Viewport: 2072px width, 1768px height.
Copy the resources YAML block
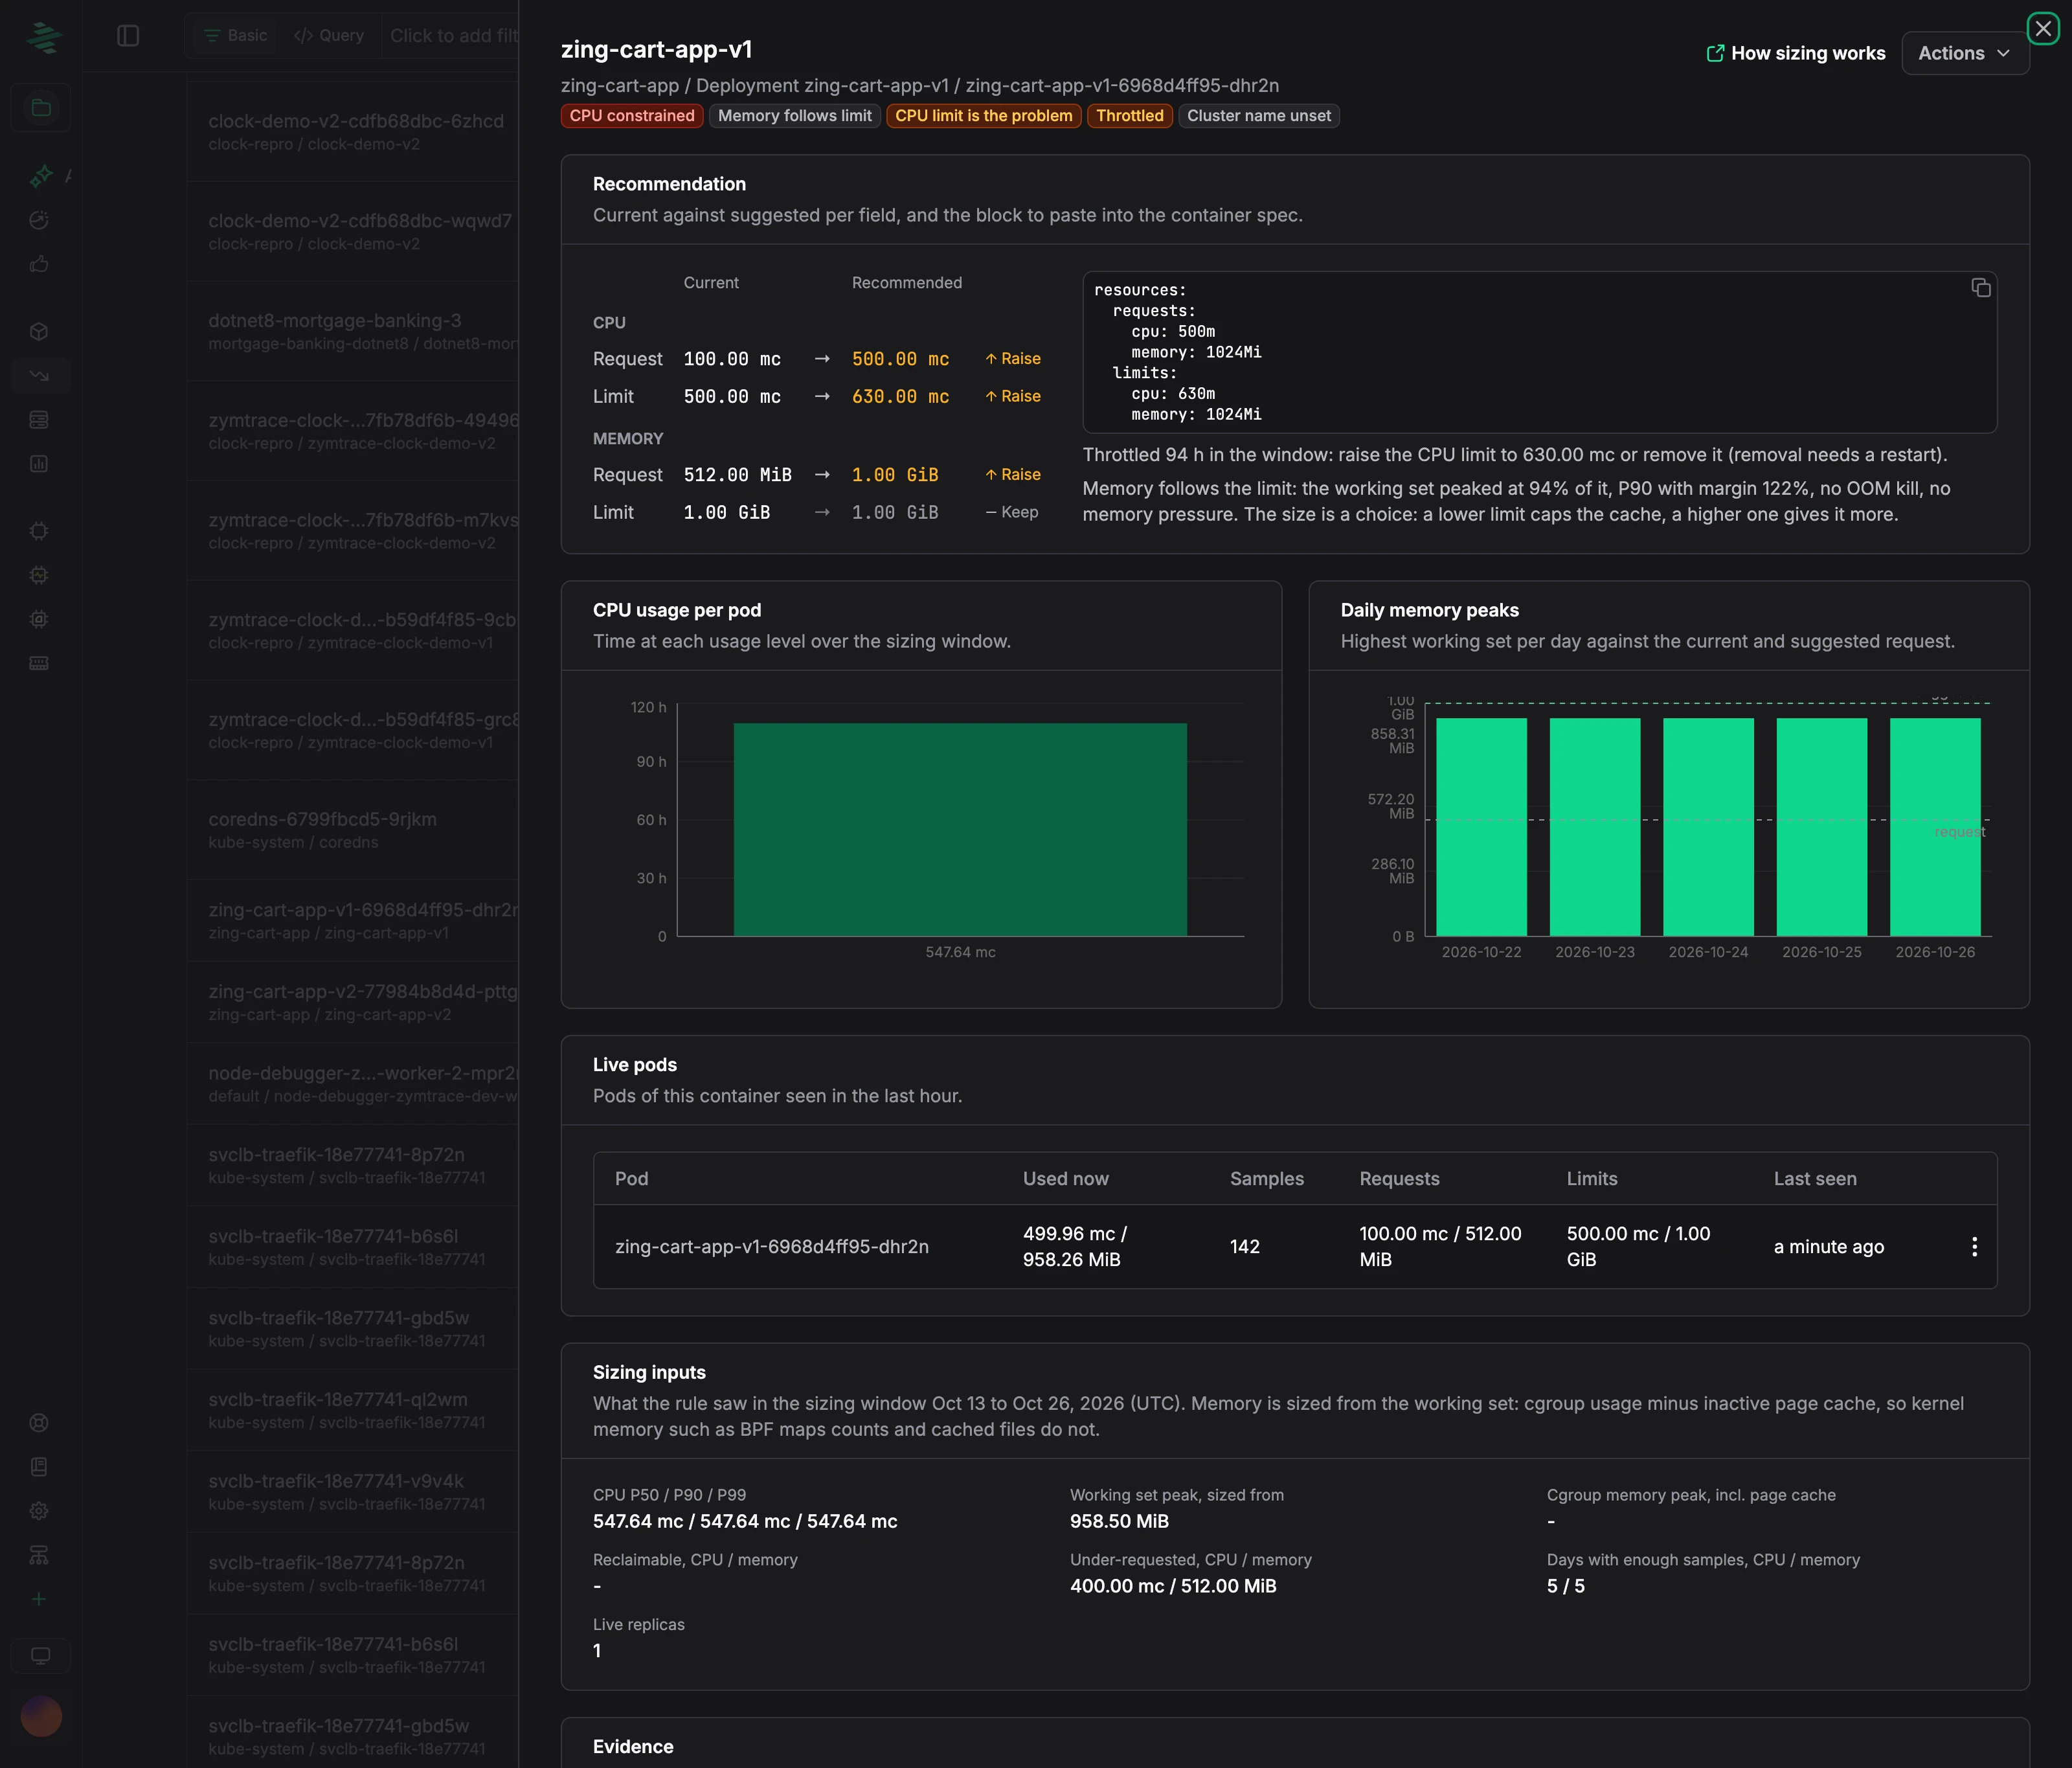1980,288
